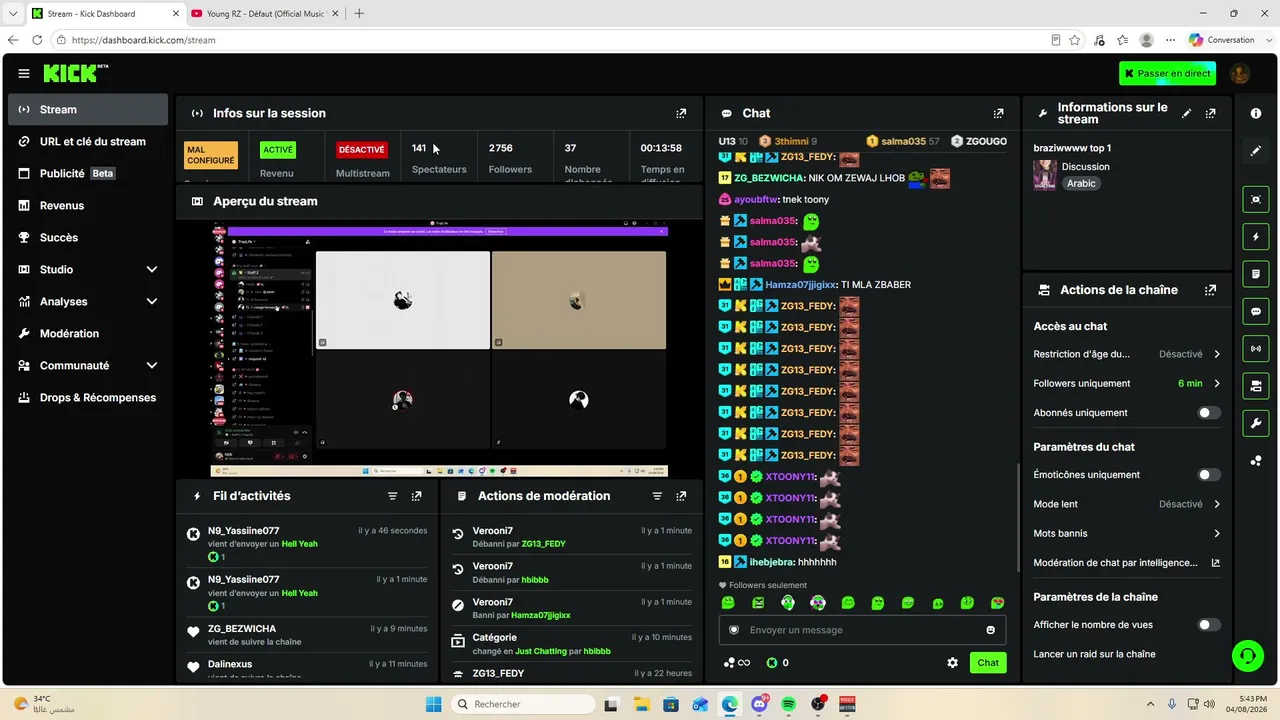Toggle the channel actions camera widget in right rail
The image size is (1280, 720).
click(1256, 385)
